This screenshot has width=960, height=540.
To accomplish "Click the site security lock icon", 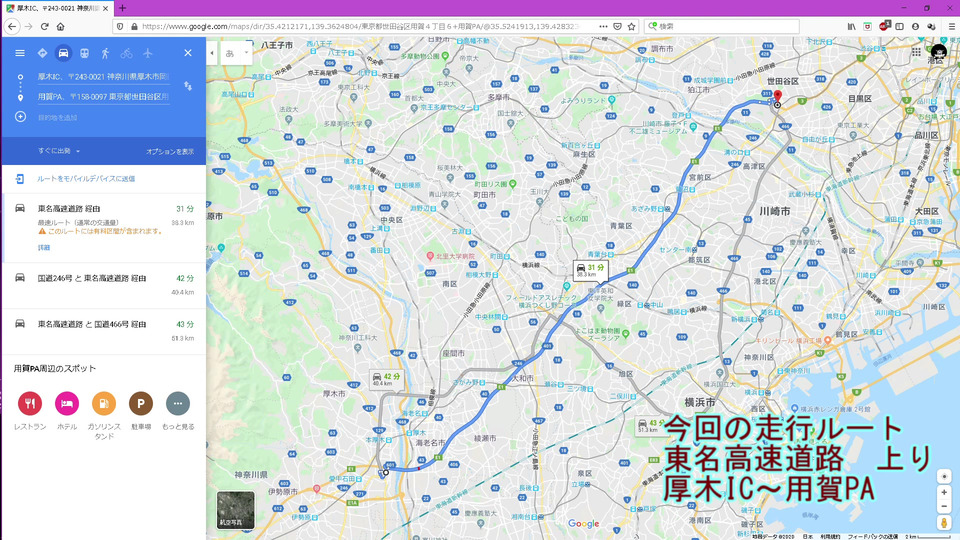I will point(134,26).
